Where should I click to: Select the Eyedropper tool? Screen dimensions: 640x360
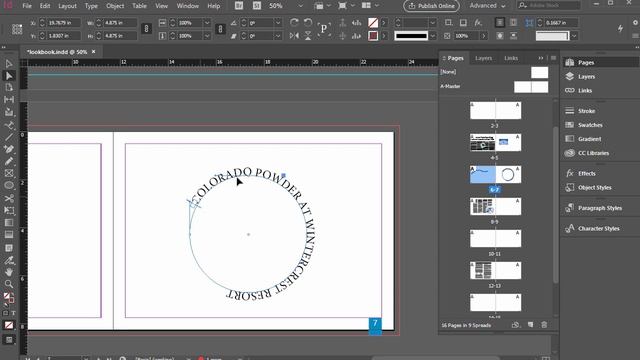[x=9, y=260]
